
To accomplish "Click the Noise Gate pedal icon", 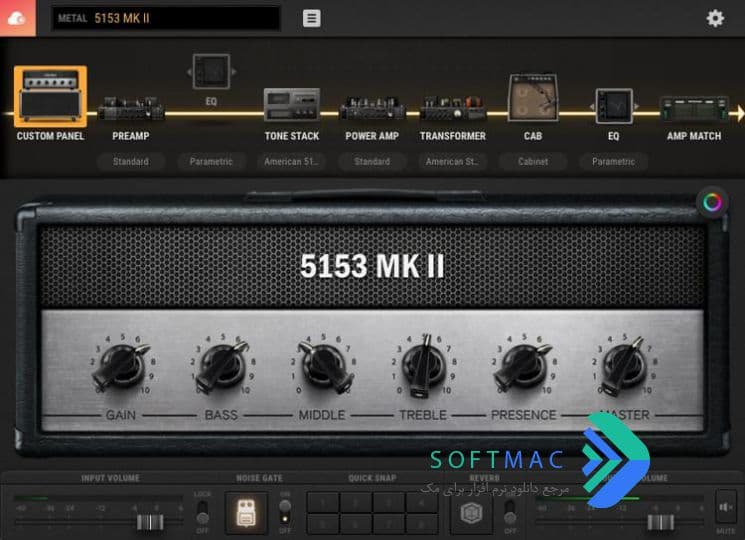I will [x=246, y=513].
